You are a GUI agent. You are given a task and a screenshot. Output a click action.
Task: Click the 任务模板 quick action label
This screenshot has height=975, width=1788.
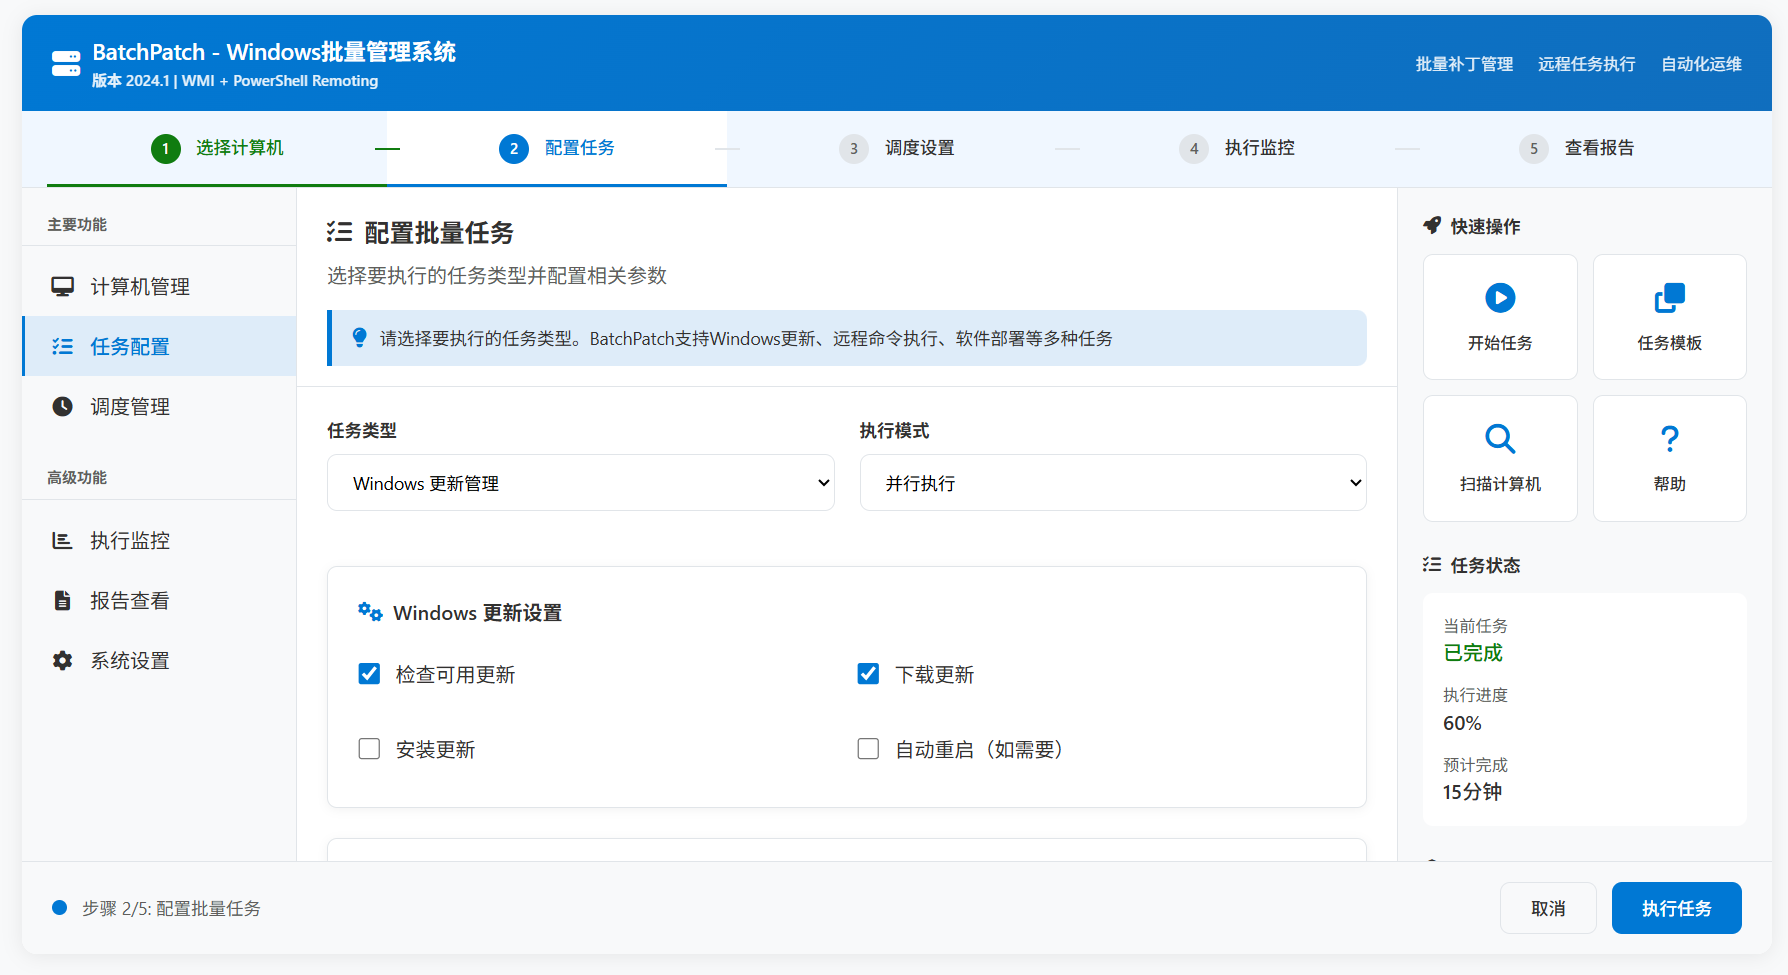1670,343
